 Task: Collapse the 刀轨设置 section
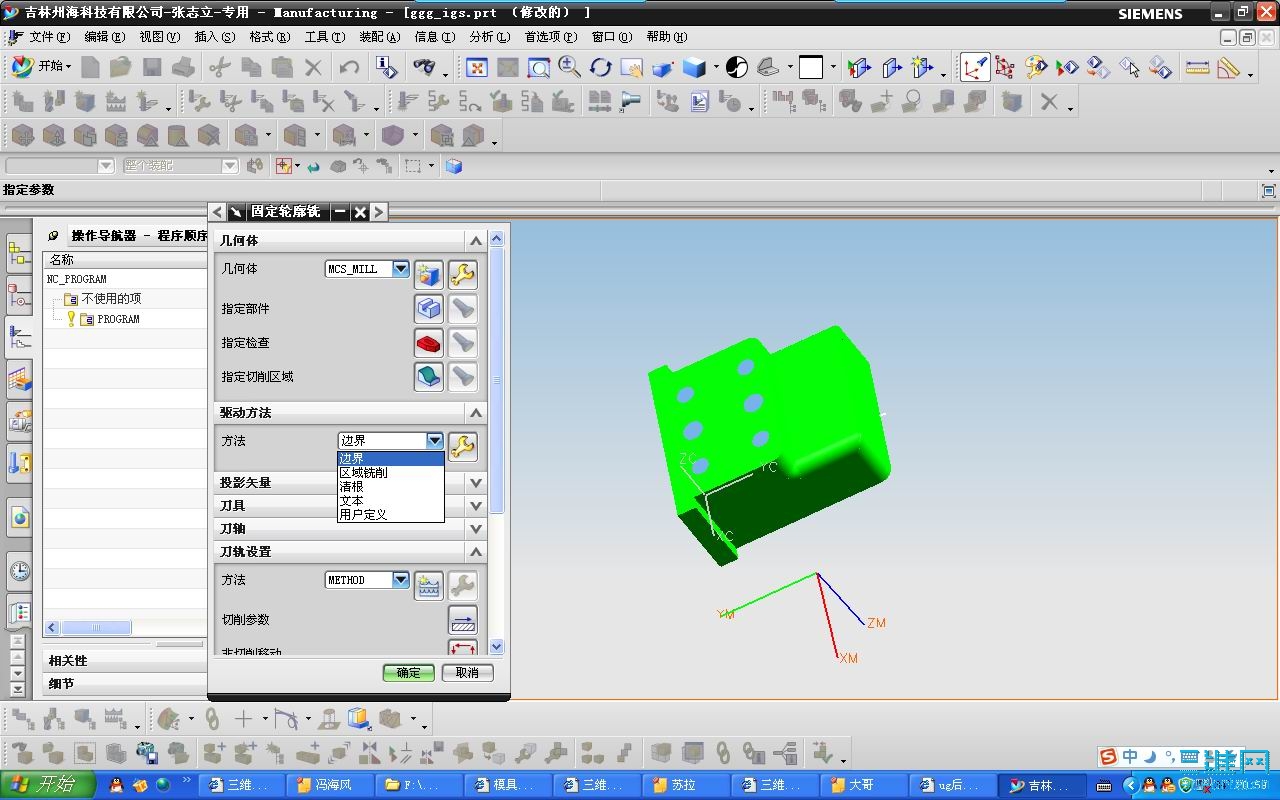tap(476, 552)
